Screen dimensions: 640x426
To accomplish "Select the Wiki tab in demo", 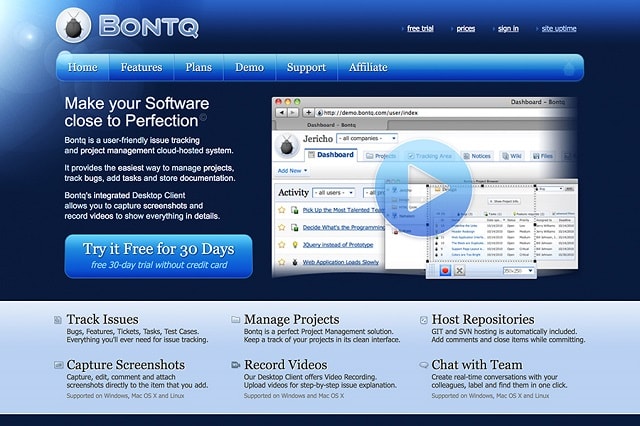I will 512,156.
